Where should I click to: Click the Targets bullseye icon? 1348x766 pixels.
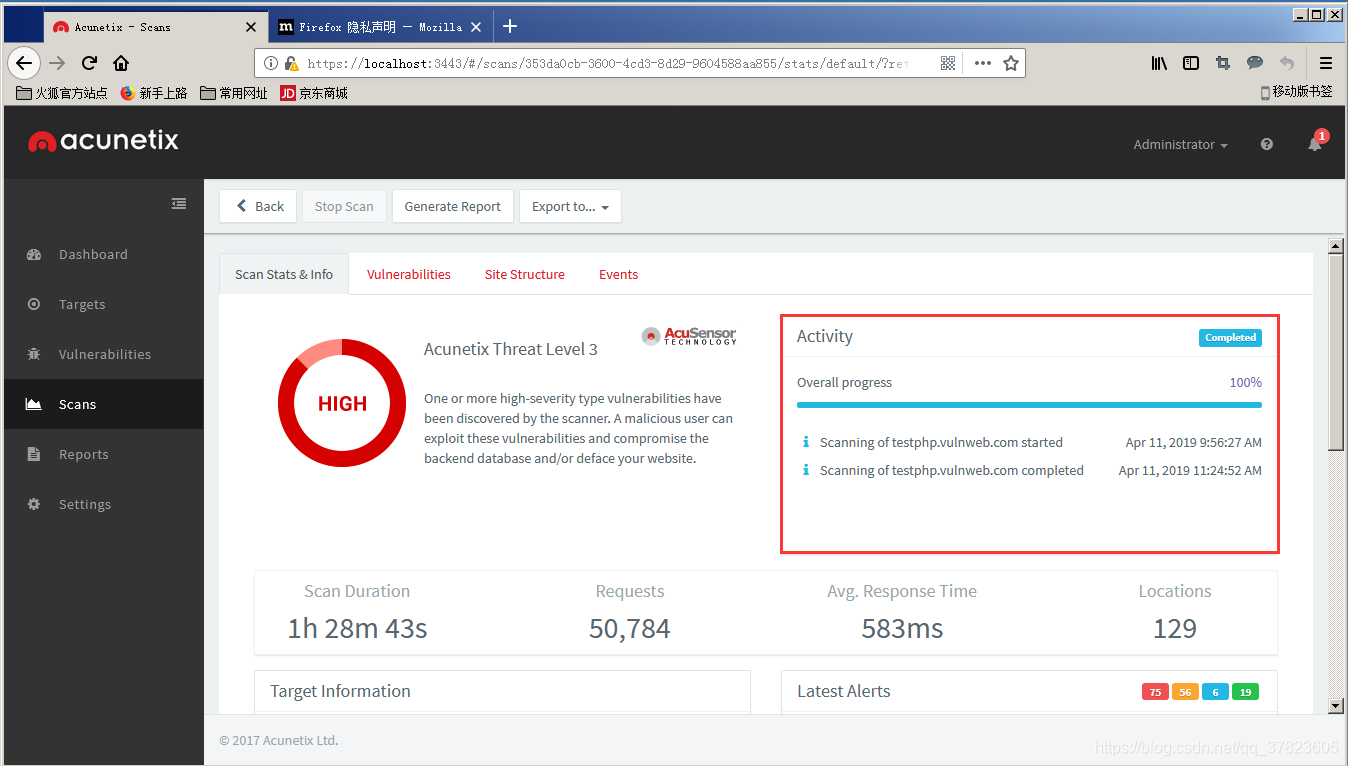(x=34, y=304)
